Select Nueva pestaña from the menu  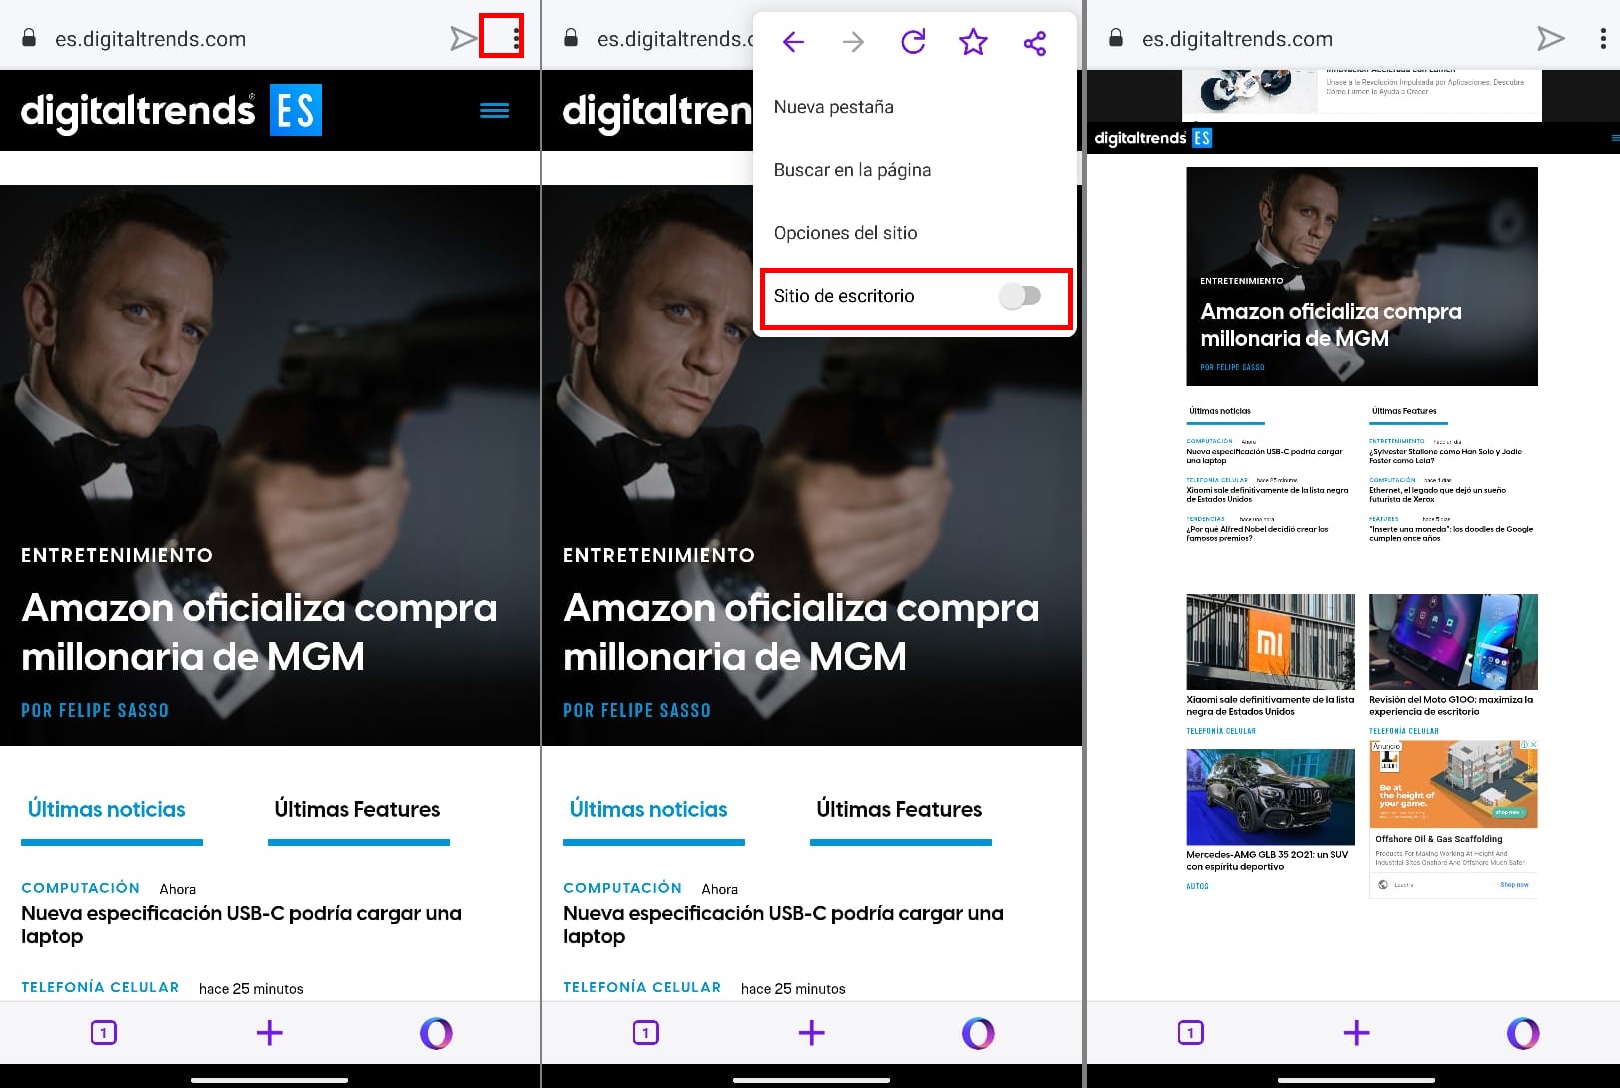pos(833,106)
